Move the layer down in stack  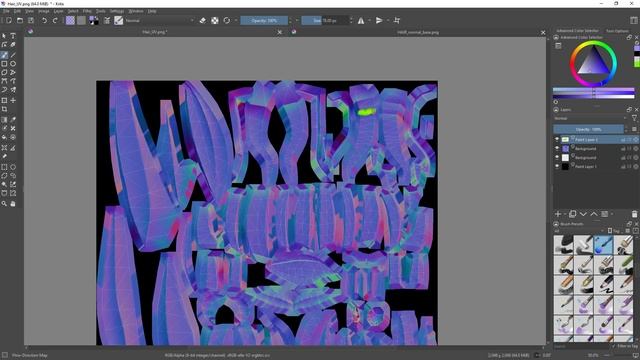(x=583, y=214)
